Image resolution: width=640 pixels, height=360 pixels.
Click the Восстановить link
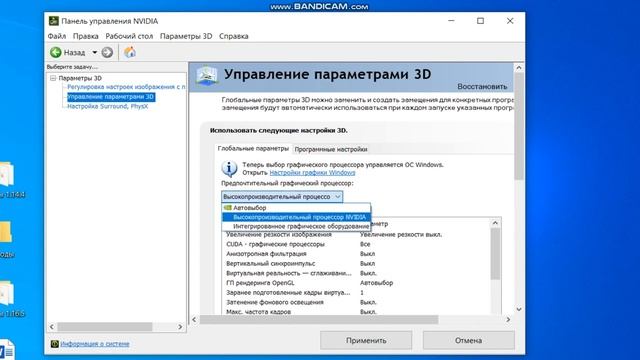(x=482, y=87)
